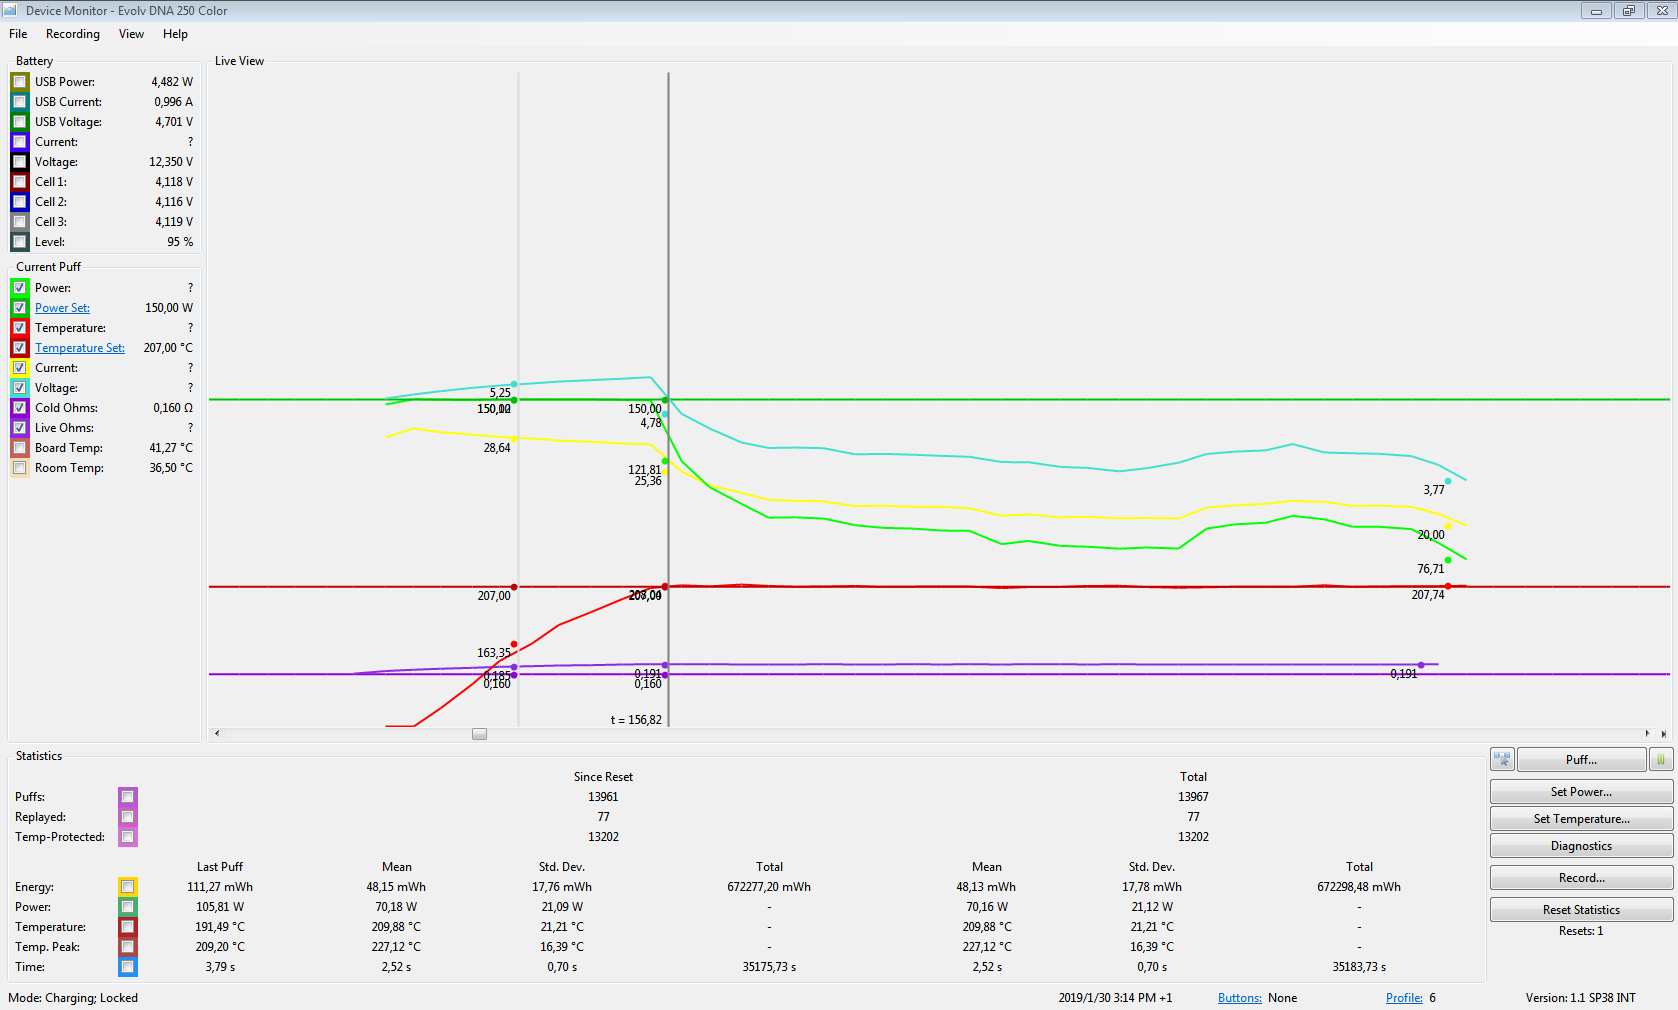Screen dimensions: 1678x1010
Task: Click the Device Monitor title bar icon
Action: pos(10,10)
